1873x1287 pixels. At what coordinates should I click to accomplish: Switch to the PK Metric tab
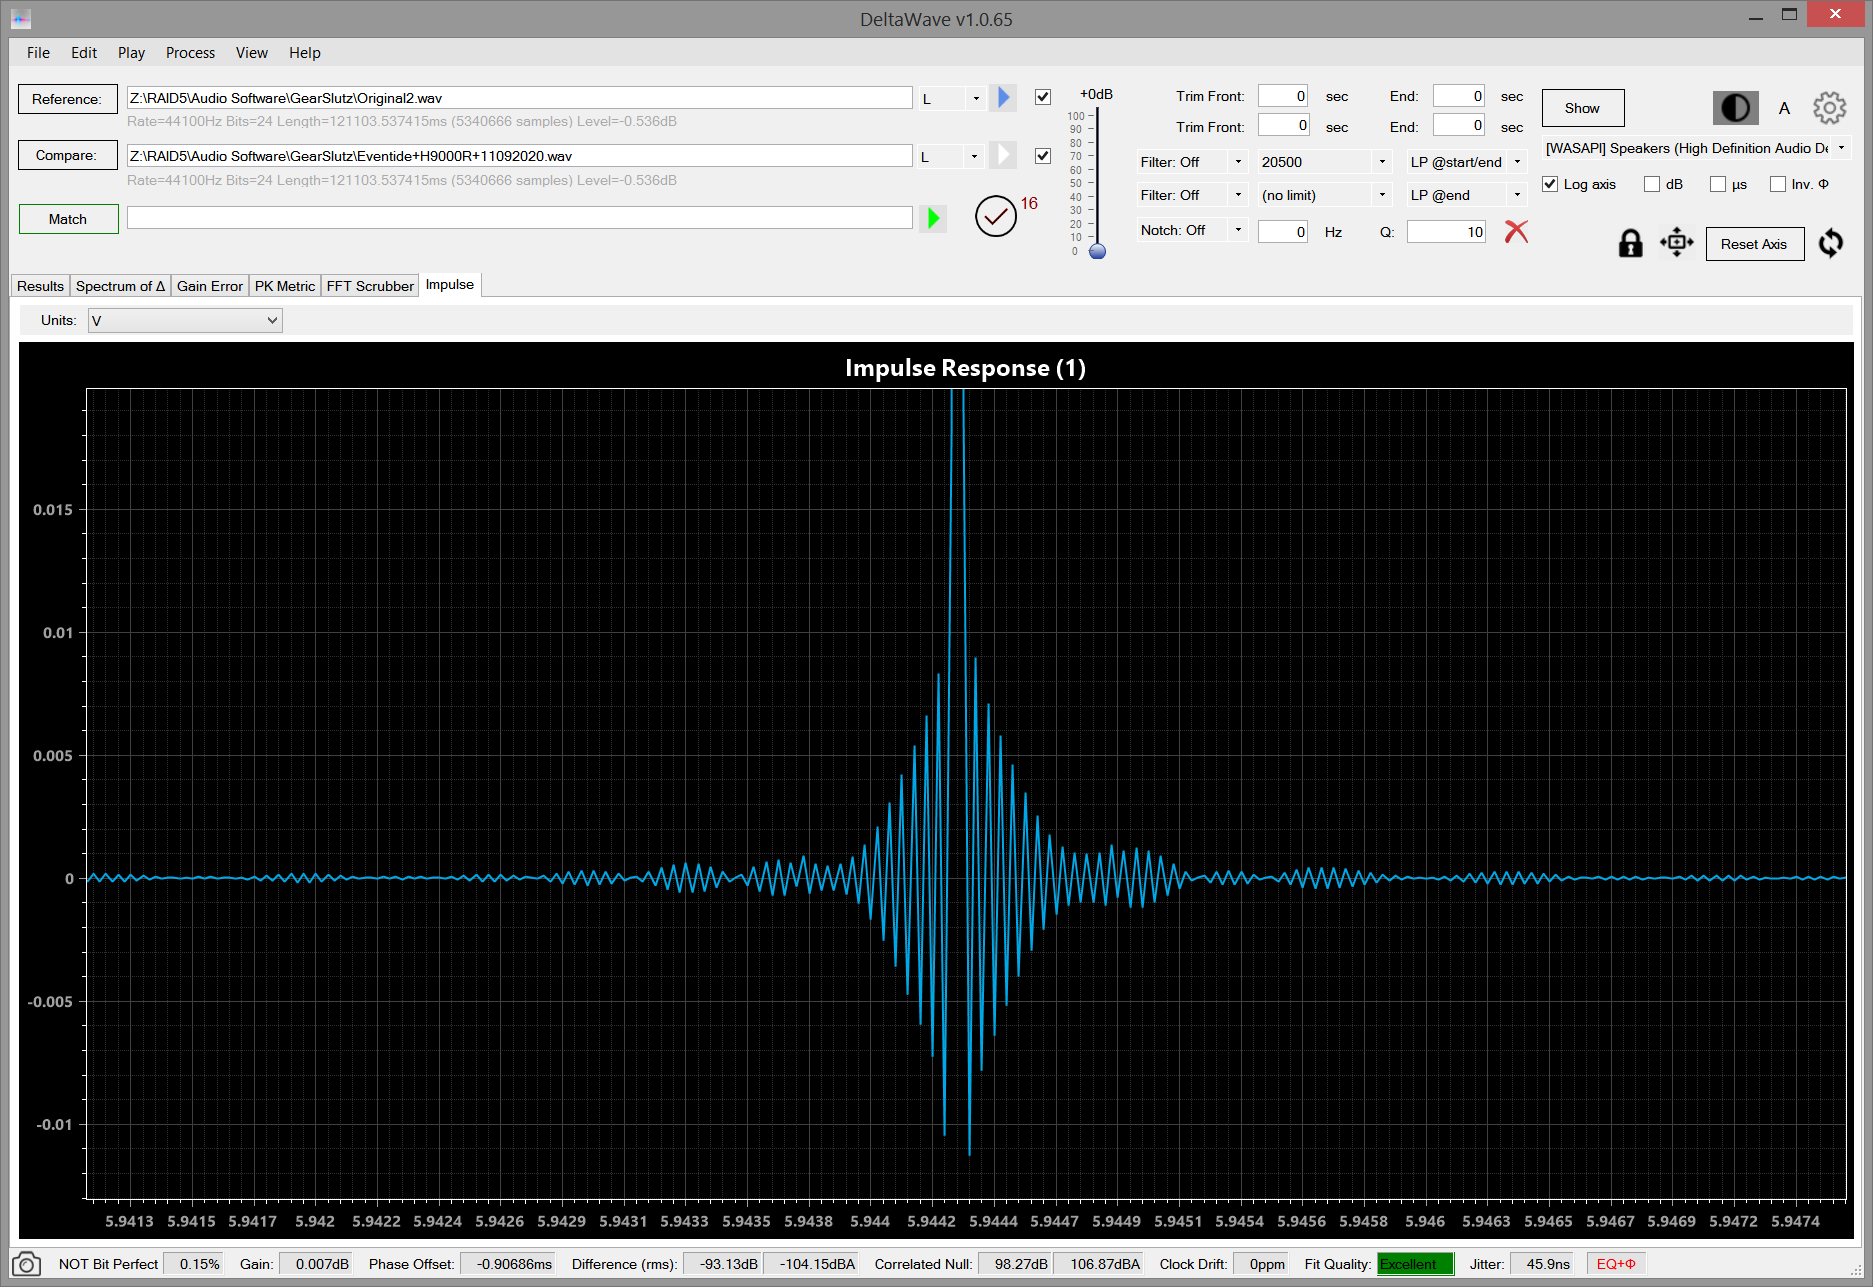(x=285, y=286)
